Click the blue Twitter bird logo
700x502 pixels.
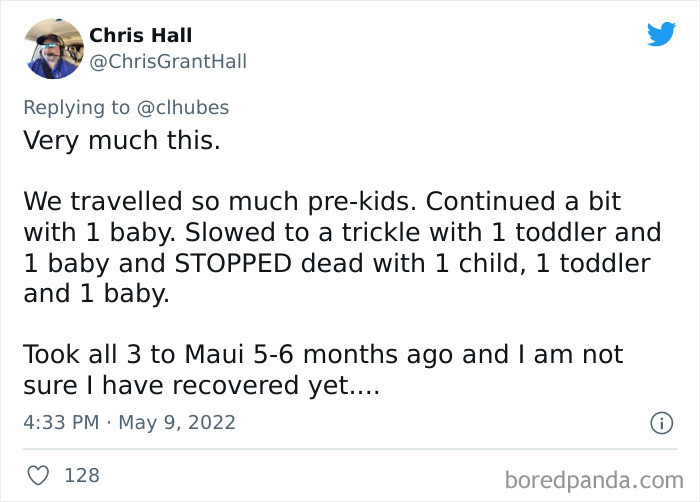tap(661, 35)
